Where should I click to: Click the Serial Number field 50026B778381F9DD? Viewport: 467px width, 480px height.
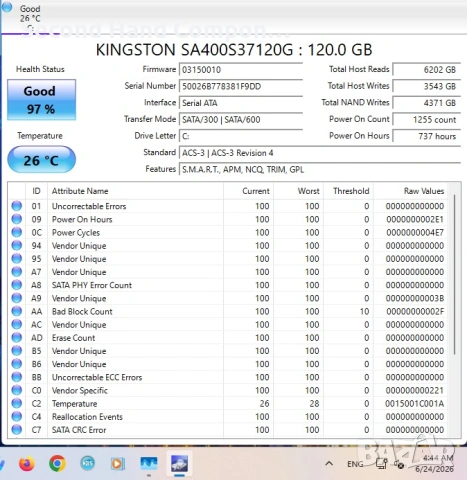[x=241, y=86]
